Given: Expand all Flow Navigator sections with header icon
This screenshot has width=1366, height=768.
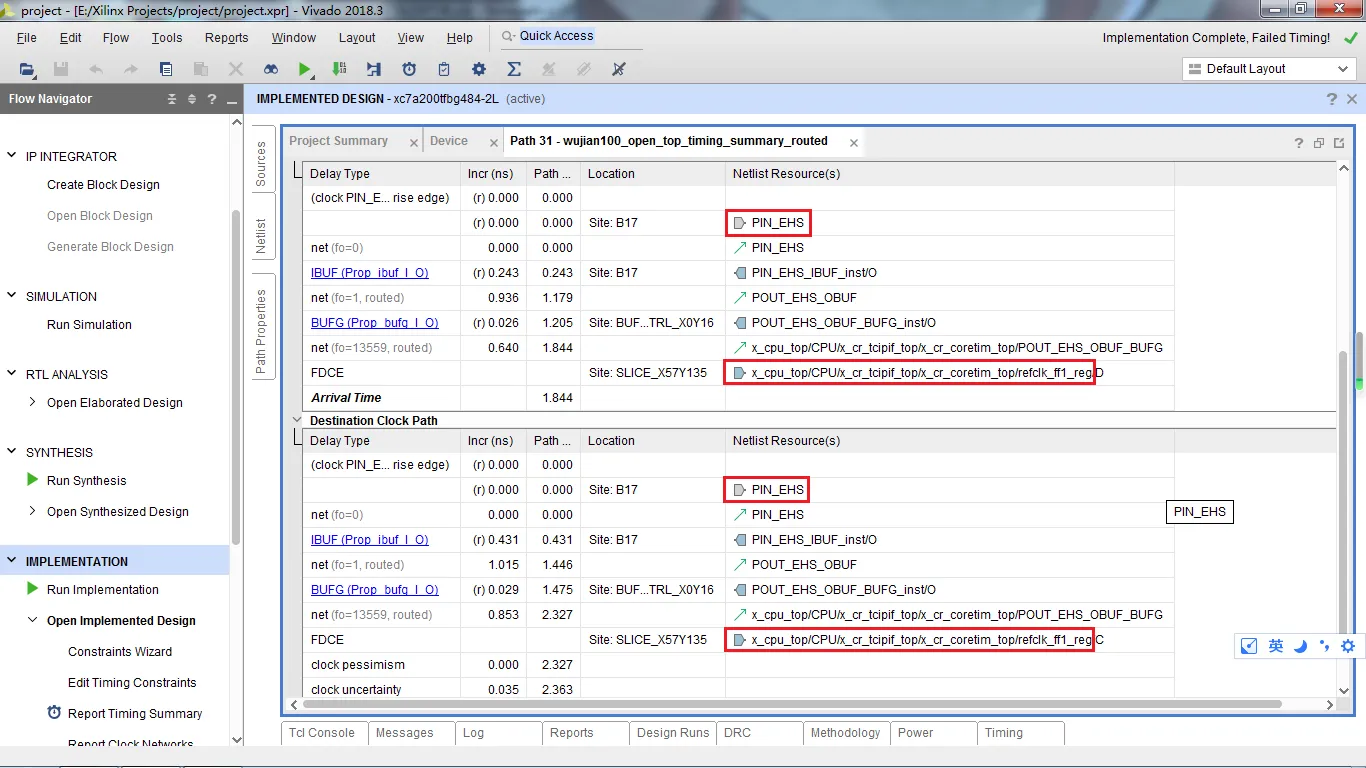Looking at the screenshot, I should point(192,99).
